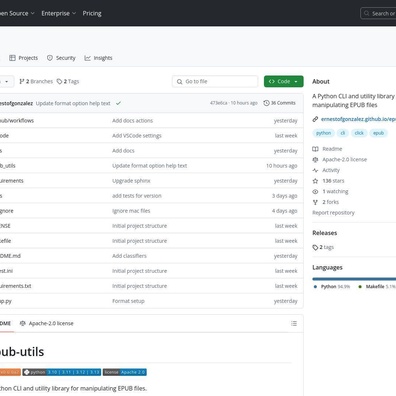The image size is (396, 396).
Task: Click the green commit status checkmark
Action: click(x=118, y=103)
